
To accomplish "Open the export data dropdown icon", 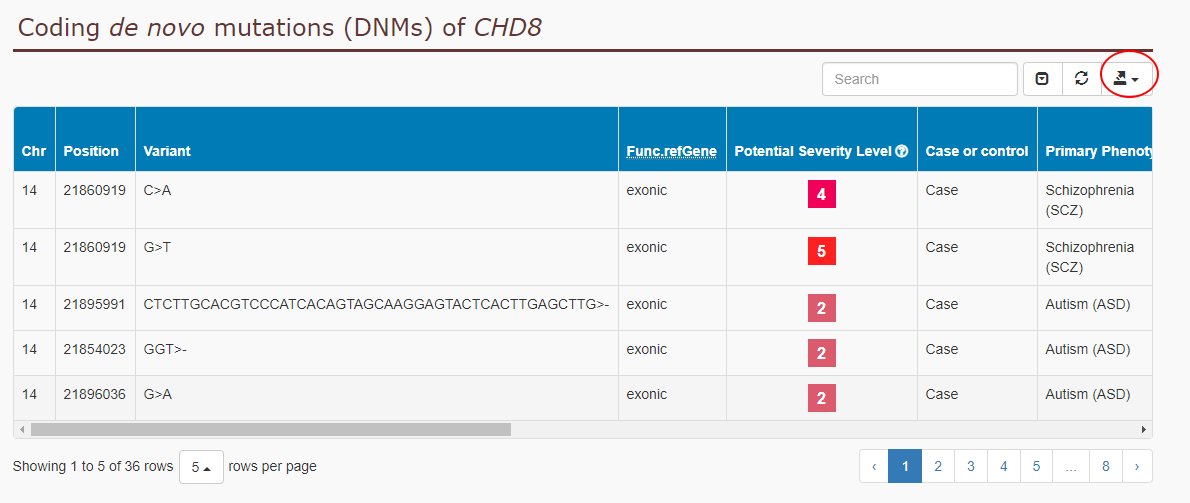I will tap(1126, 79).
